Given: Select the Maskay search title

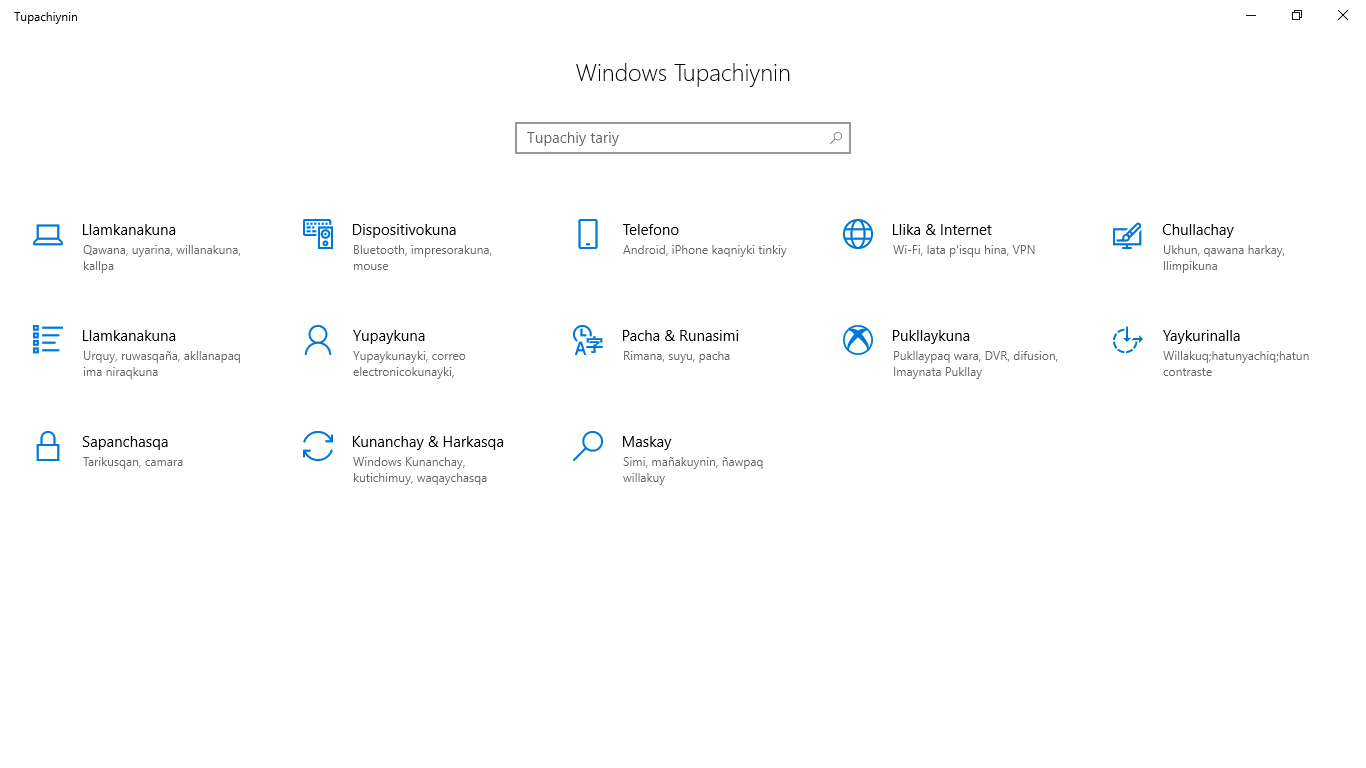Looking at the screenshot, I should tap(647, 442).
